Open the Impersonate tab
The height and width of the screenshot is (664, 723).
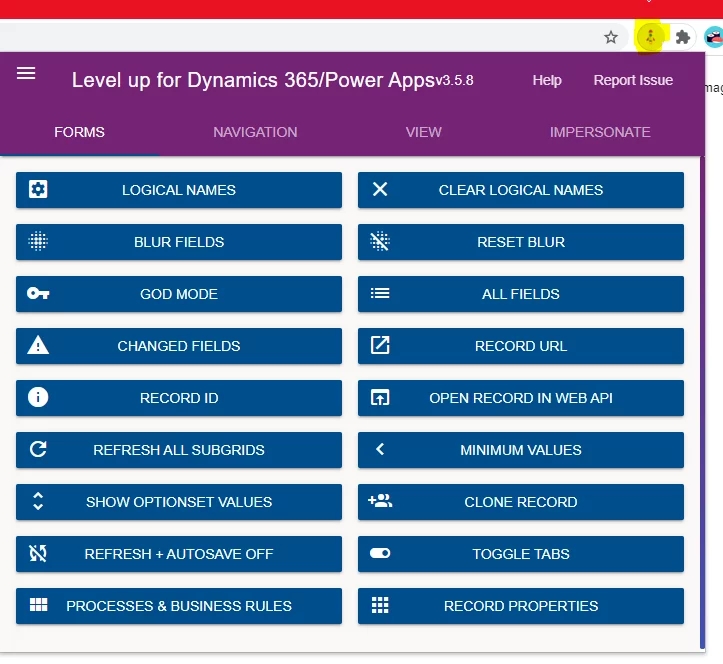coord(600,132)
